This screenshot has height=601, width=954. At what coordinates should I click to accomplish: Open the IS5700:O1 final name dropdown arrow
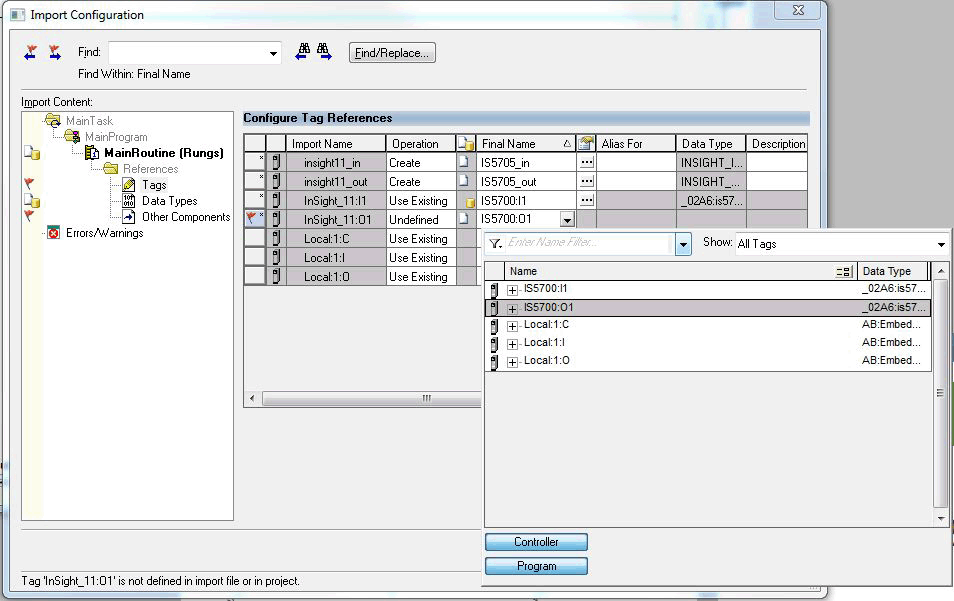(567, 220)
